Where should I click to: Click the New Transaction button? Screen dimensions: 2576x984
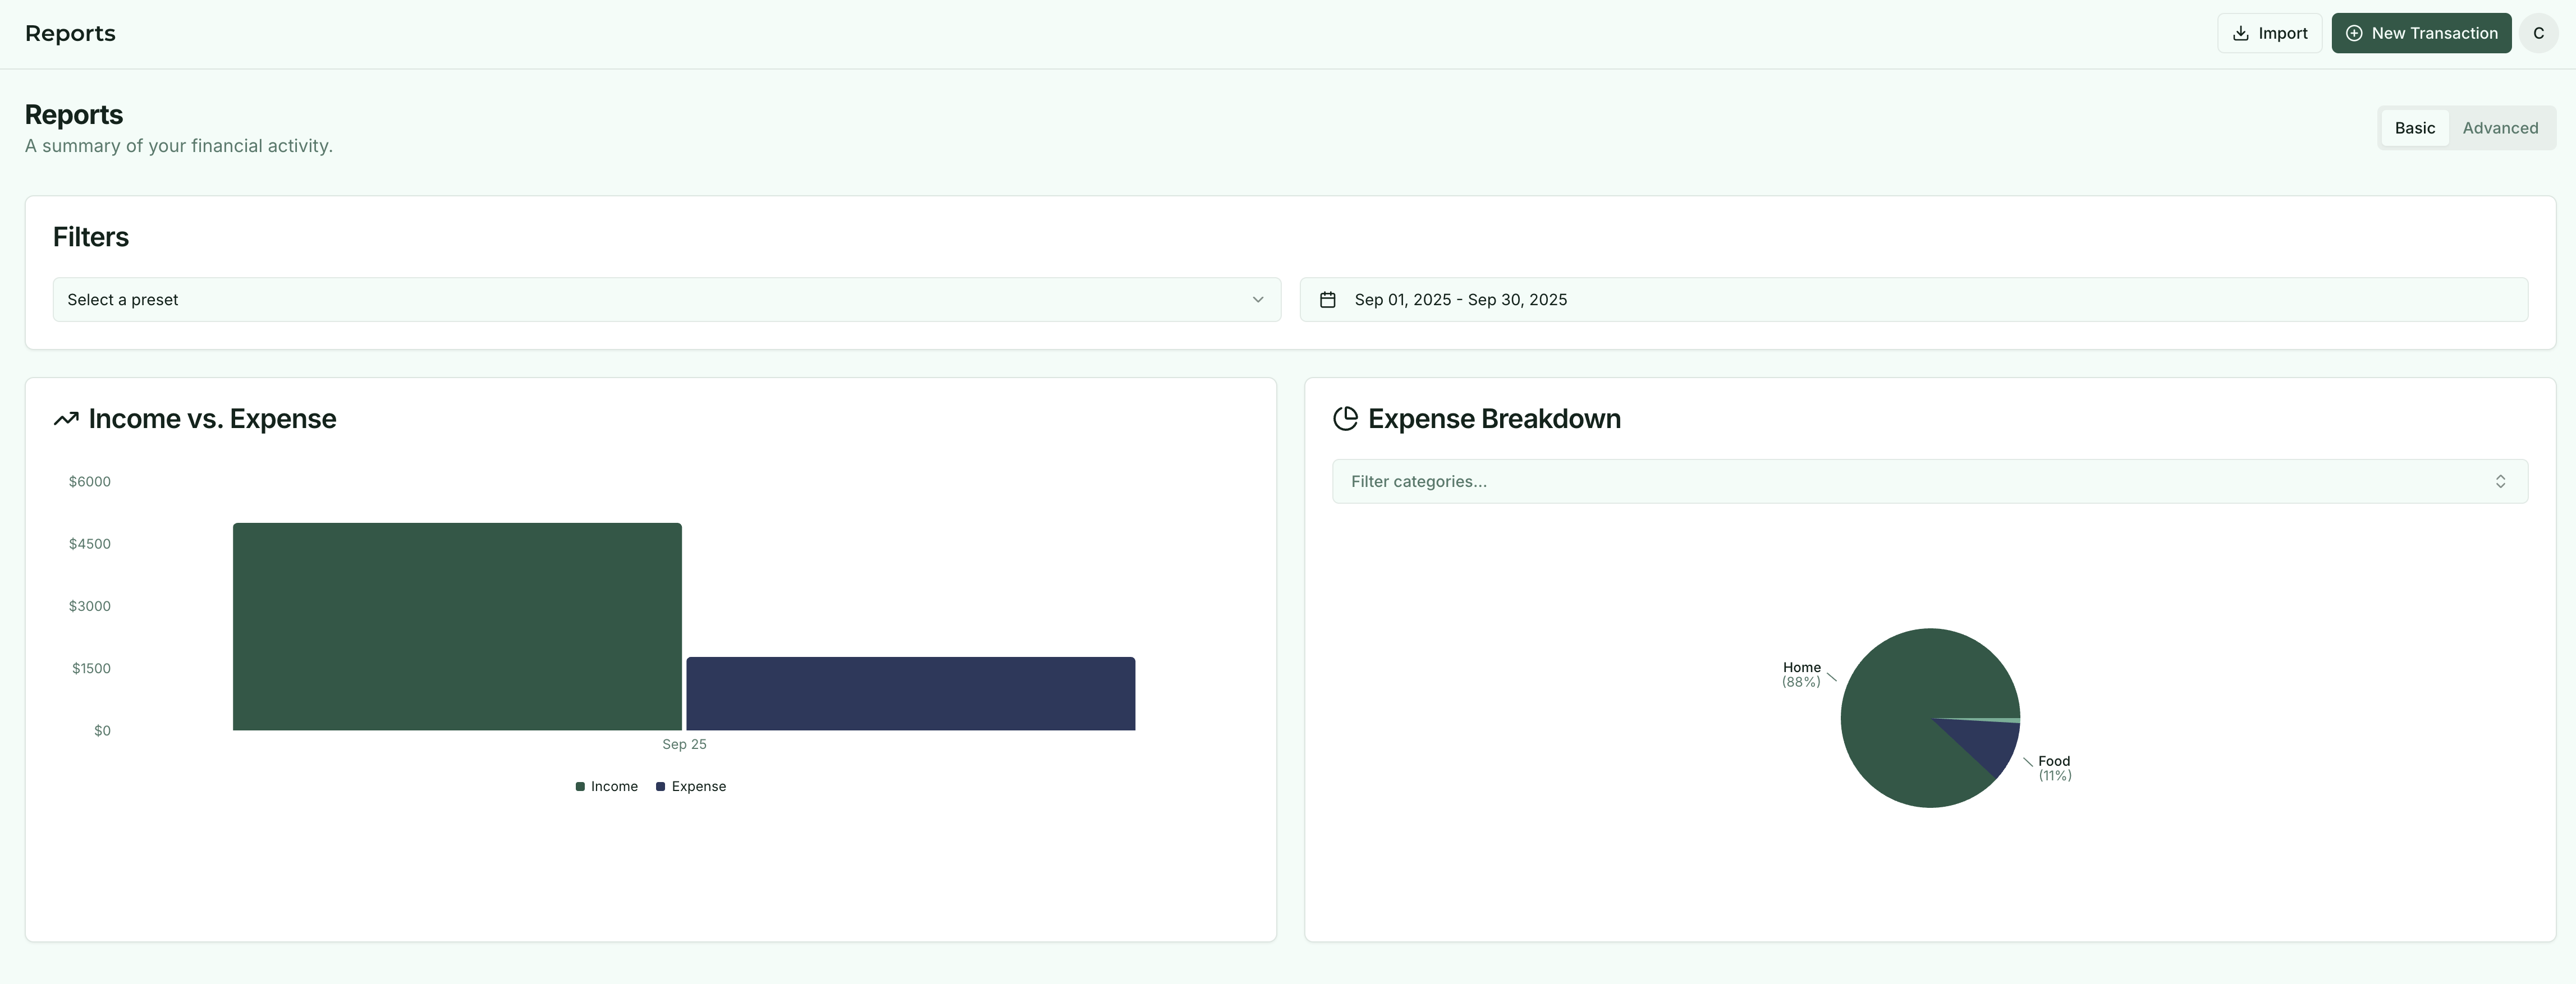tap(2421, 33)
